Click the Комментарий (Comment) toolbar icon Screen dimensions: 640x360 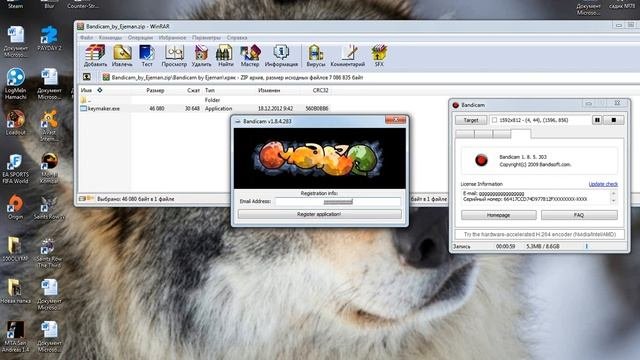(x=348, y=56)
